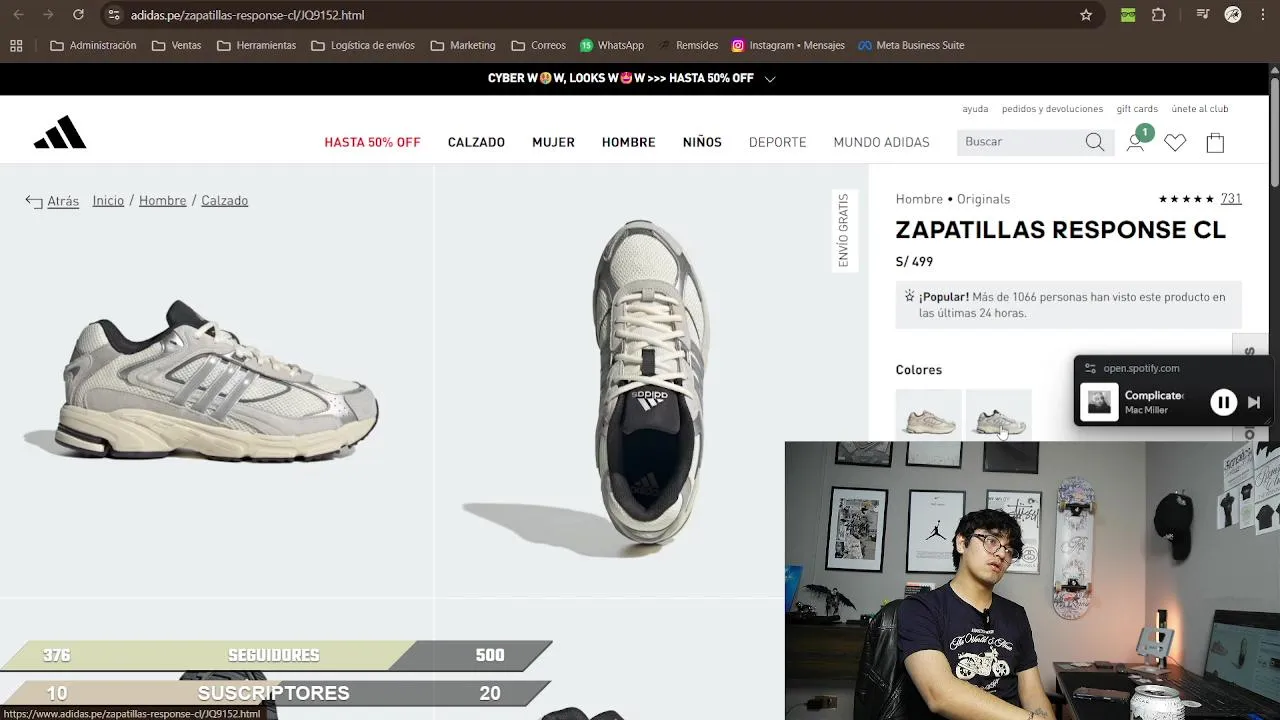Go to Inicio breadcrumb
Image resolution: width=1280 pixels, height=720 pixels.
[x=108, y=201]
